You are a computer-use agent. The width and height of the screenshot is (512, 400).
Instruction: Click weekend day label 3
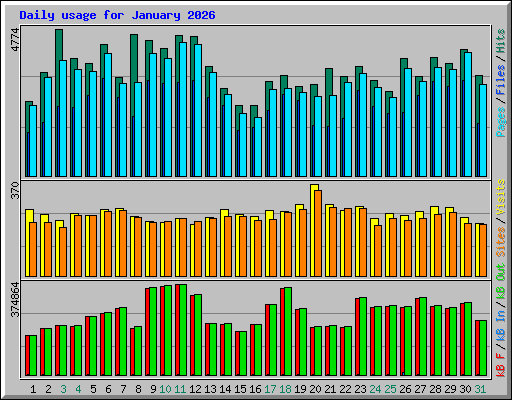tap(63, 389)
